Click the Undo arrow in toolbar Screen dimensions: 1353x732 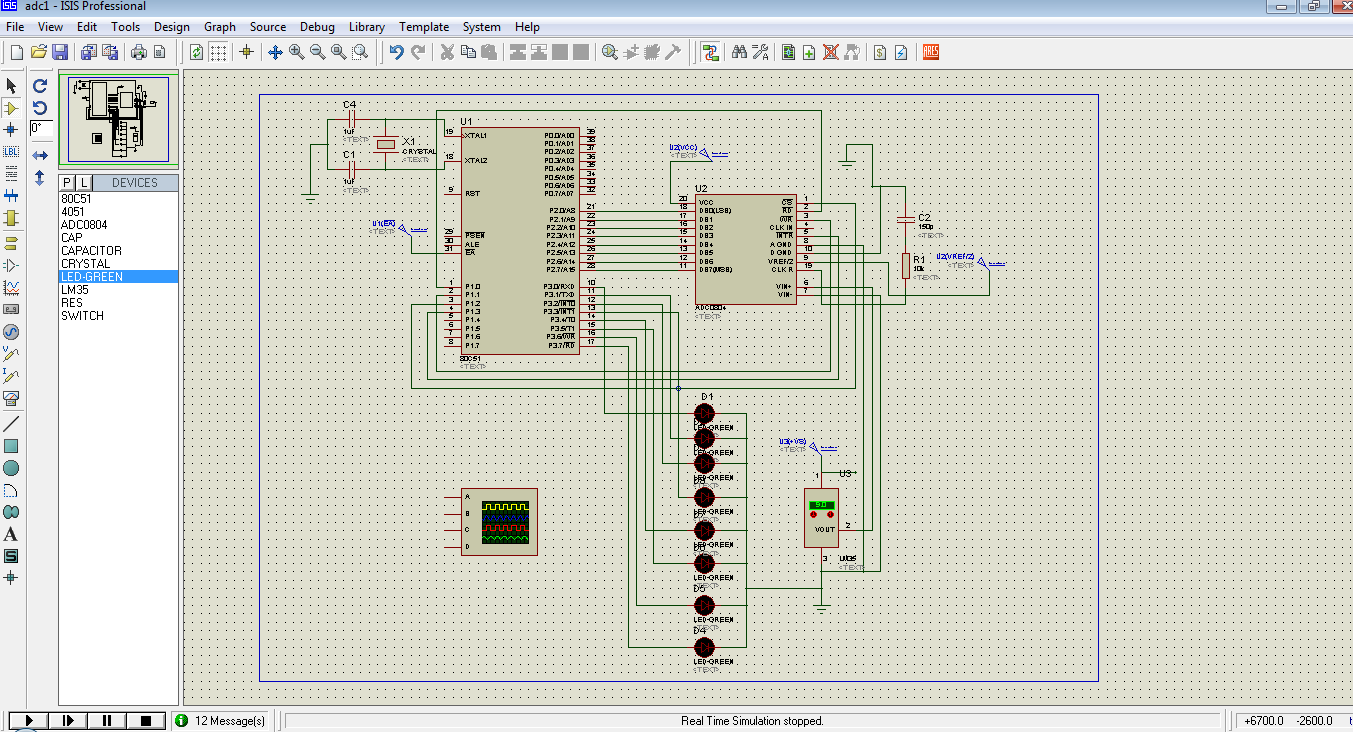tap(396, 52)
